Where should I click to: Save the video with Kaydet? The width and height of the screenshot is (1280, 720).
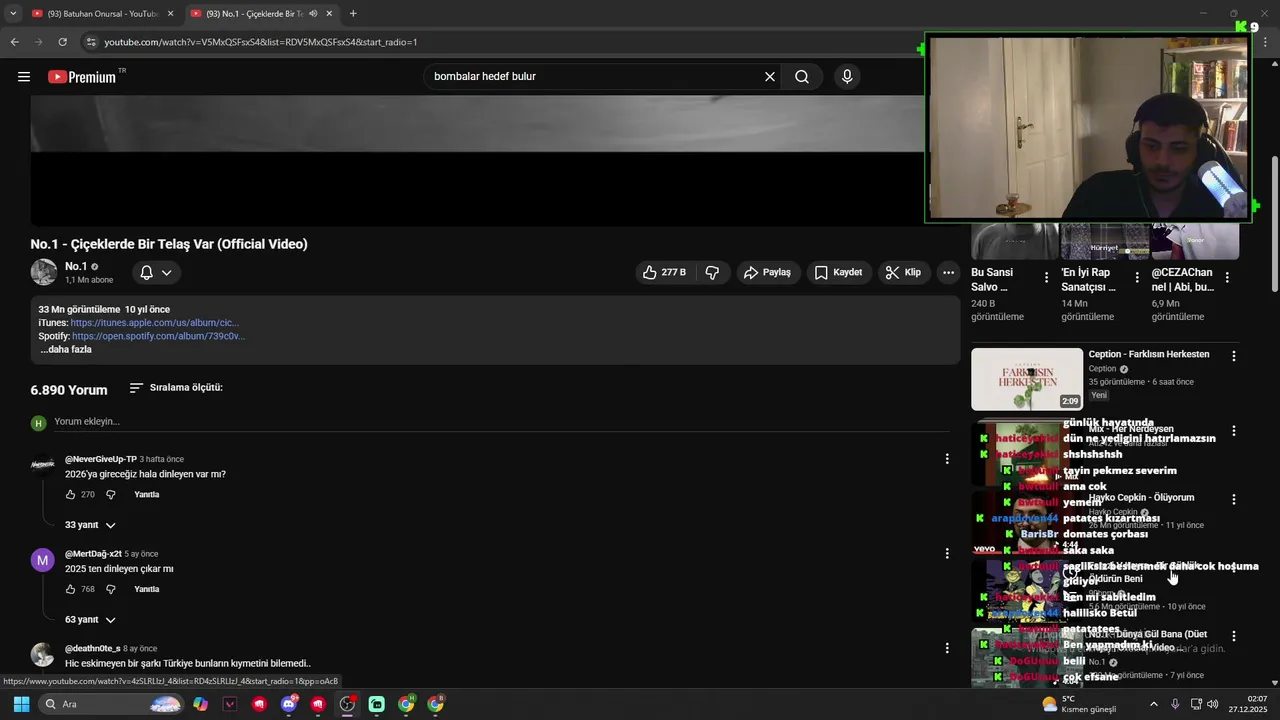coord(838,272)
